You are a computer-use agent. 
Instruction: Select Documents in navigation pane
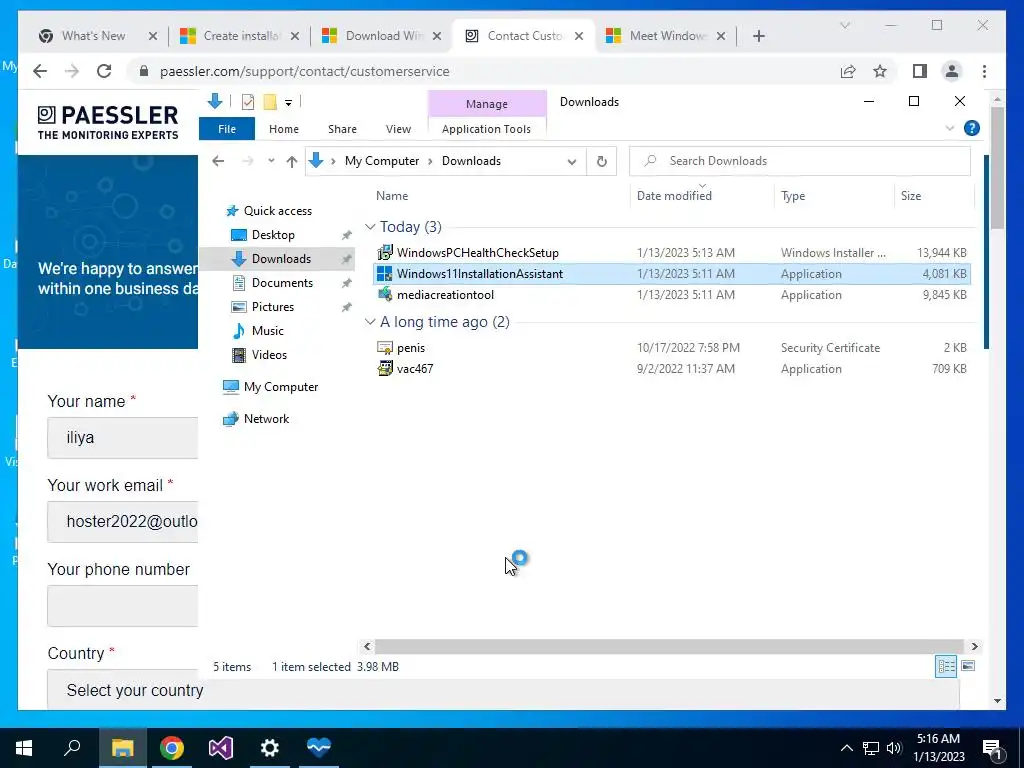point(282,283)
